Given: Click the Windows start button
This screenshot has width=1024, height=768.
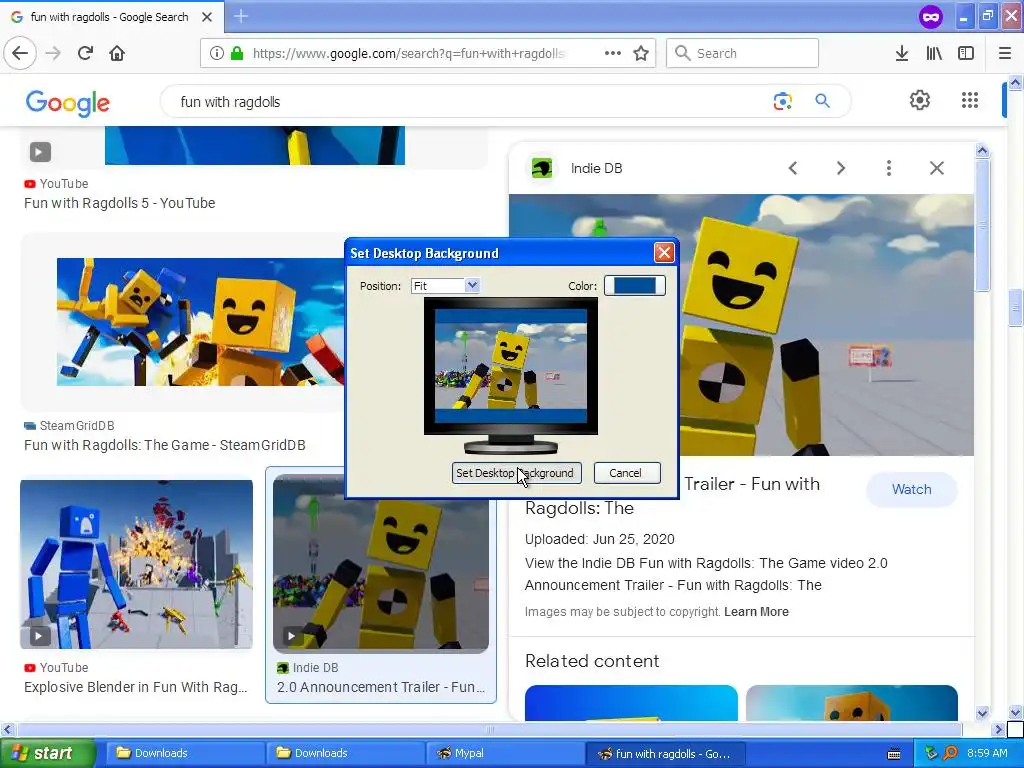Looking at the screenshot, I should pos(48,753).
